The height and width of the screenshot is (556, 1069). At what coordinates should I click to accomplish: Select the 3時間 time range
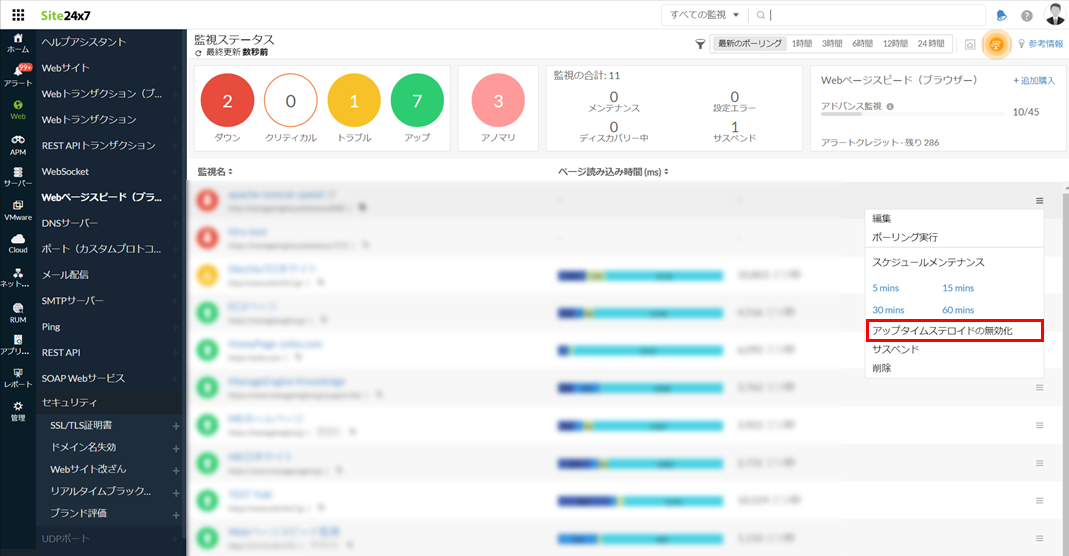tap(832, 44)
